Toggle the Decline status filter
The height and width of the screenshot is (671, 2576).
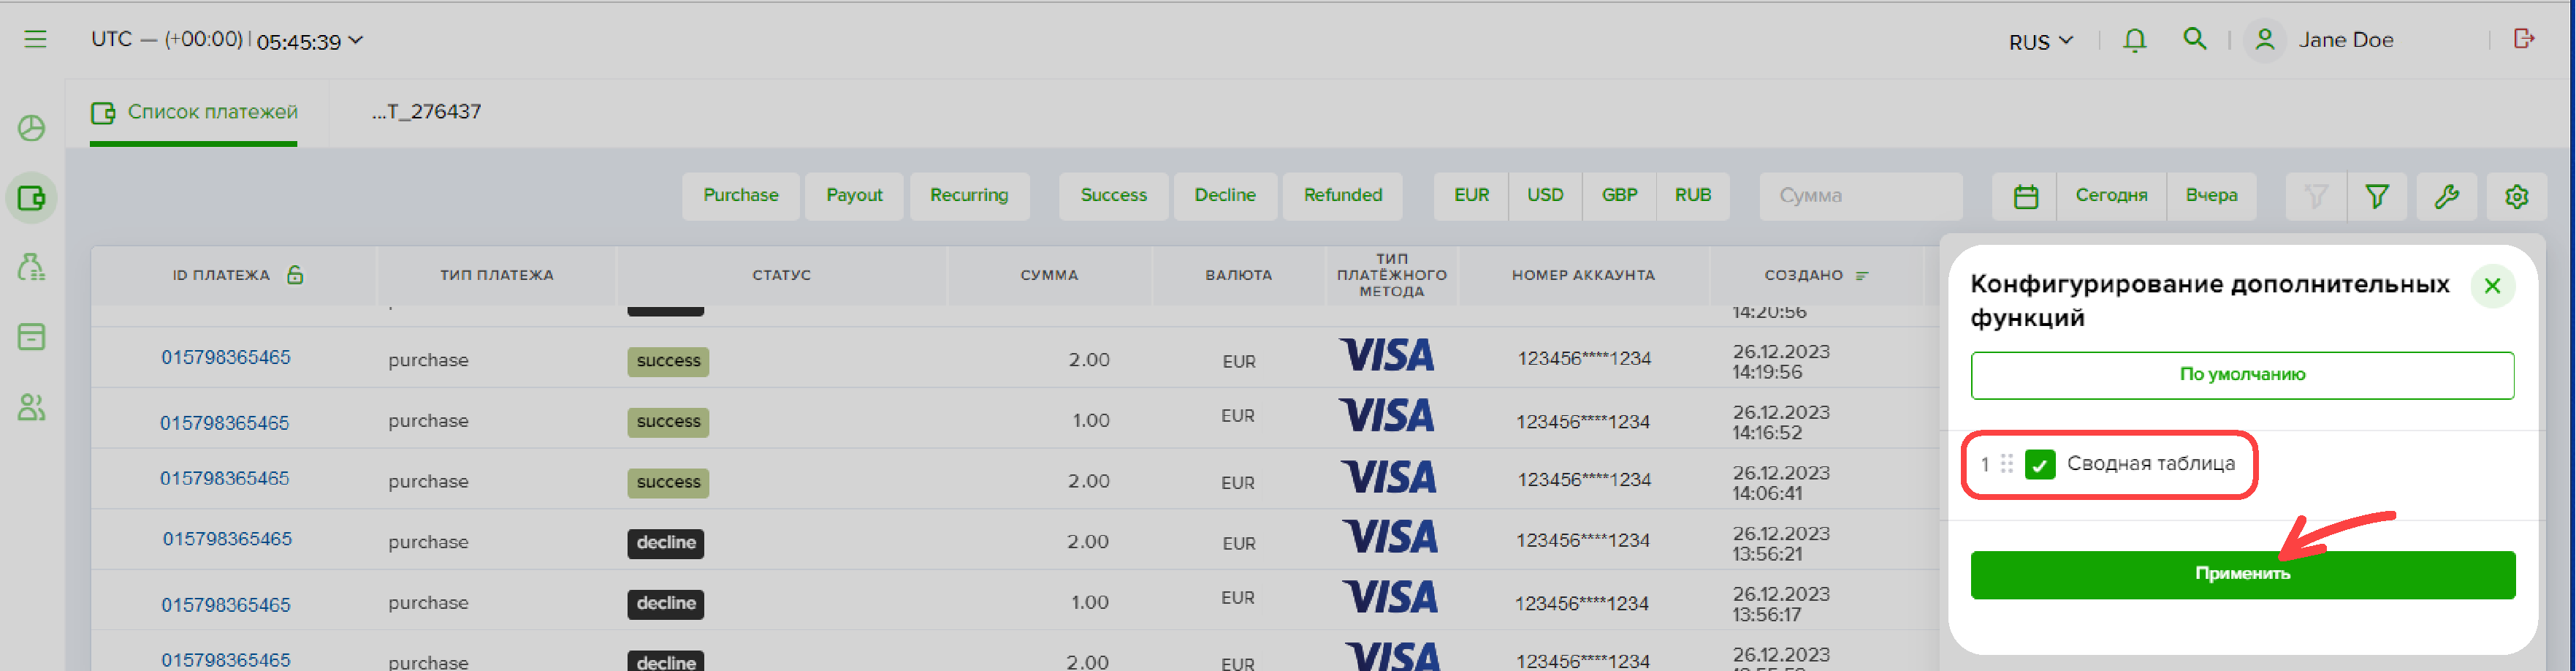pos(1225,196)
